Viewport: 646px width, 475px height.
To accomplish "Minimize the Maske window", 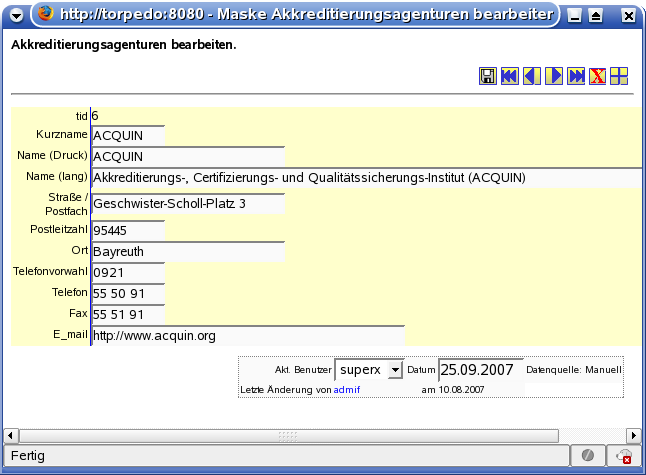I will tap(574, 16).
